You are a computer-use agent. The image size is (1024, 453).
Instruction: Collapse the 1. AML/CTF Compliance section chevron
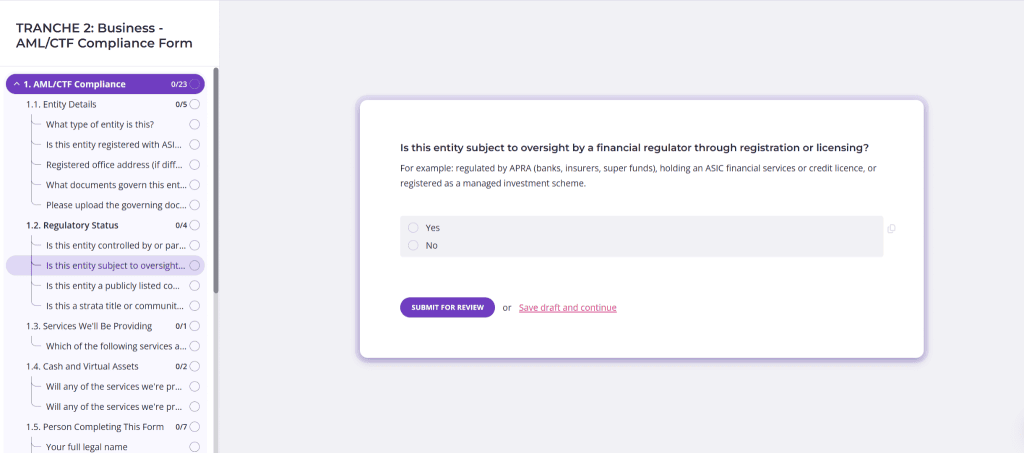(16, 84)
